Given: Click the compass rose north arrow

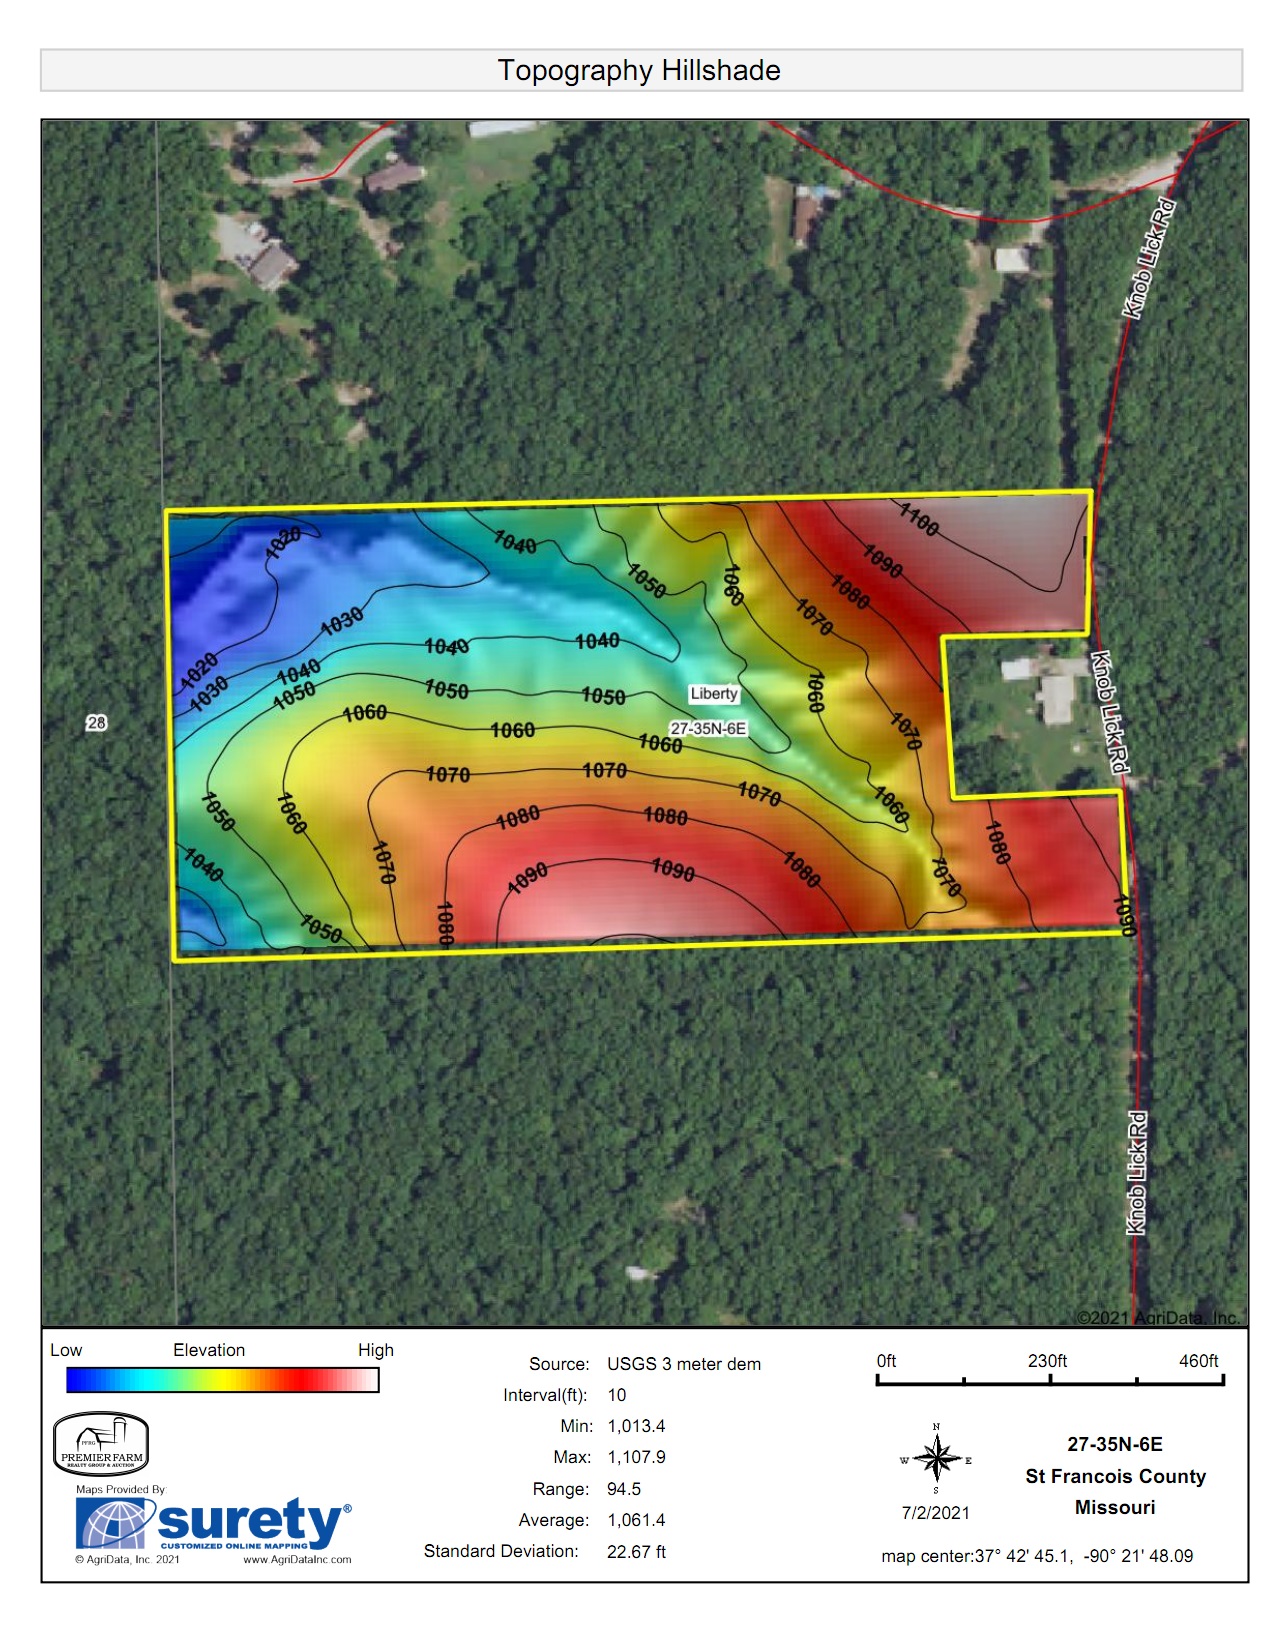Looking at the screenshot, I should pyautogui.click(x=936, y=1457).
